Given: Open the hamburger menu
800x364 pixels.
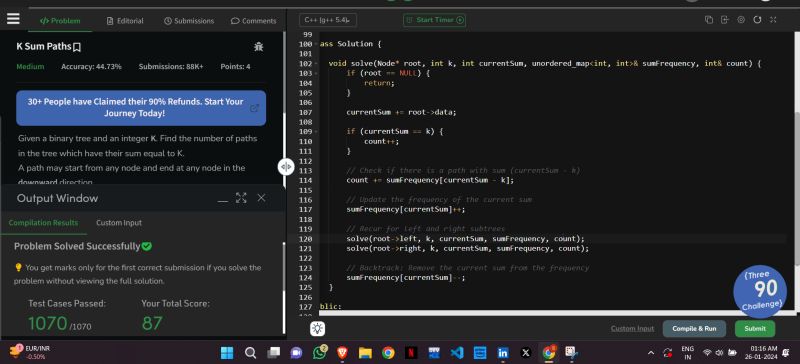Looking at the screenshot, I should coord(13,19).
